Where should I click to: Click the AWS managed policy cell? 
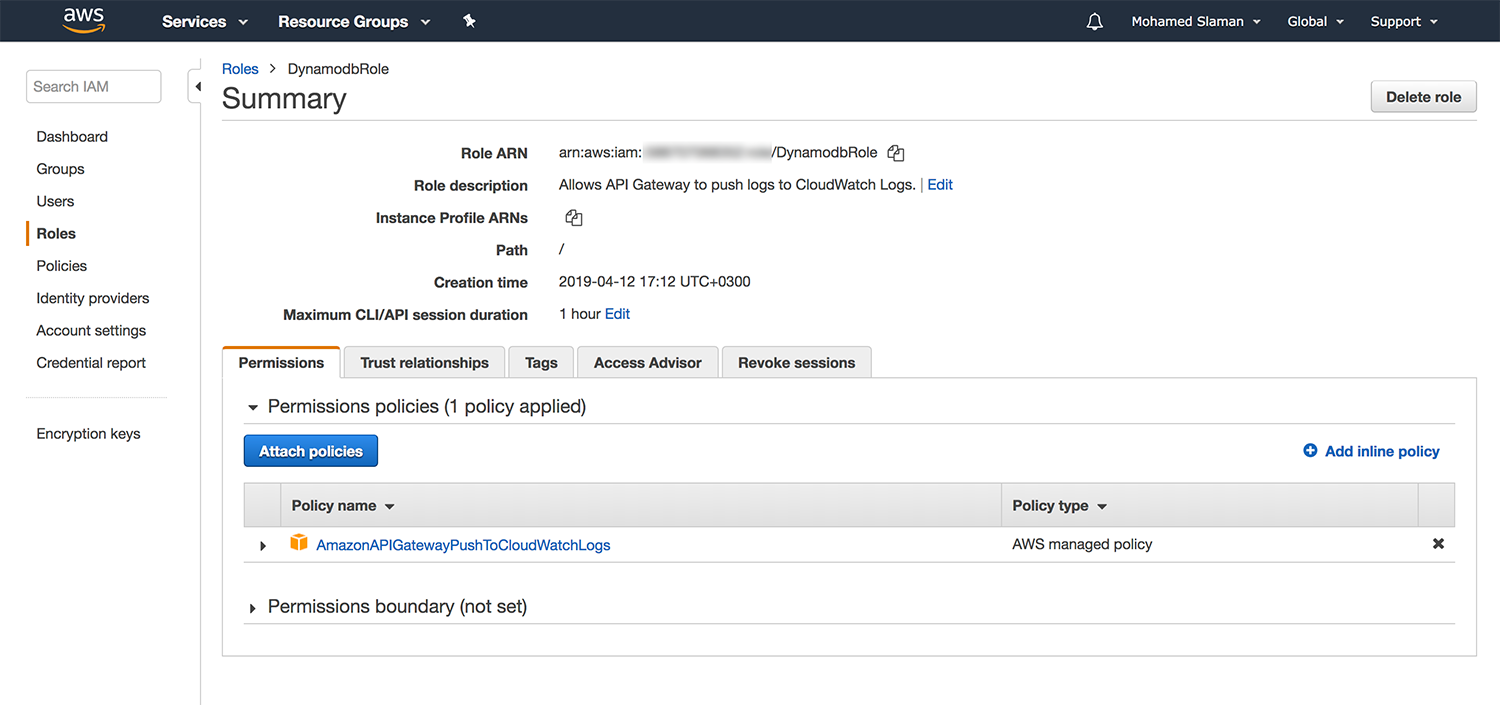click(x=1082, y=544)
